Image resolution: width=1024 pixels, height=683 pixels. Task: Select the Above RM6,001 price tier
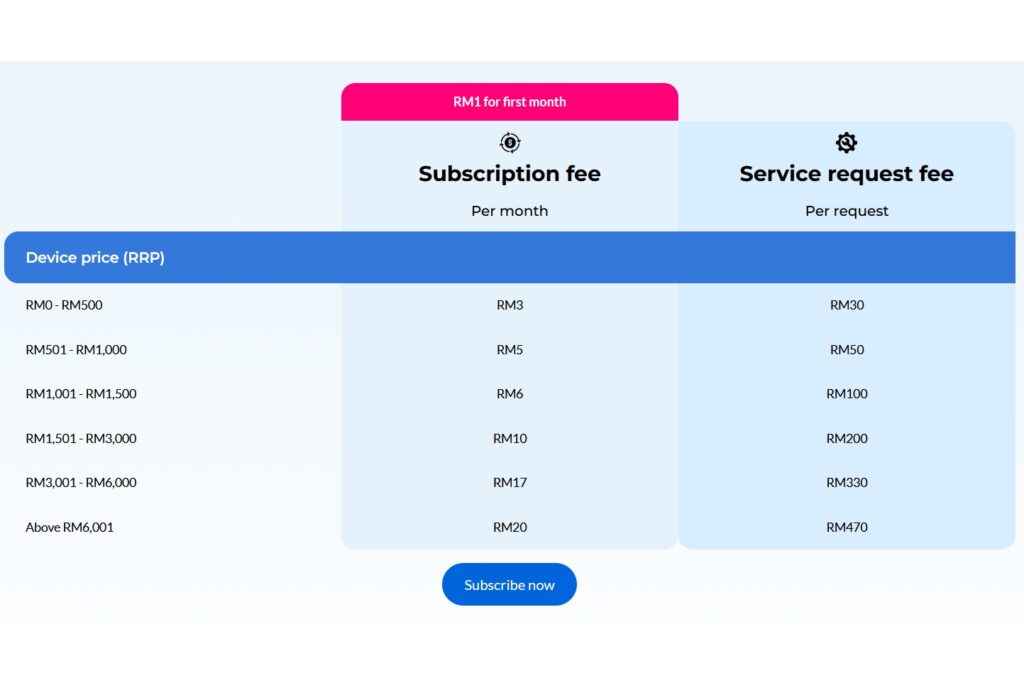tap(69, 527)
